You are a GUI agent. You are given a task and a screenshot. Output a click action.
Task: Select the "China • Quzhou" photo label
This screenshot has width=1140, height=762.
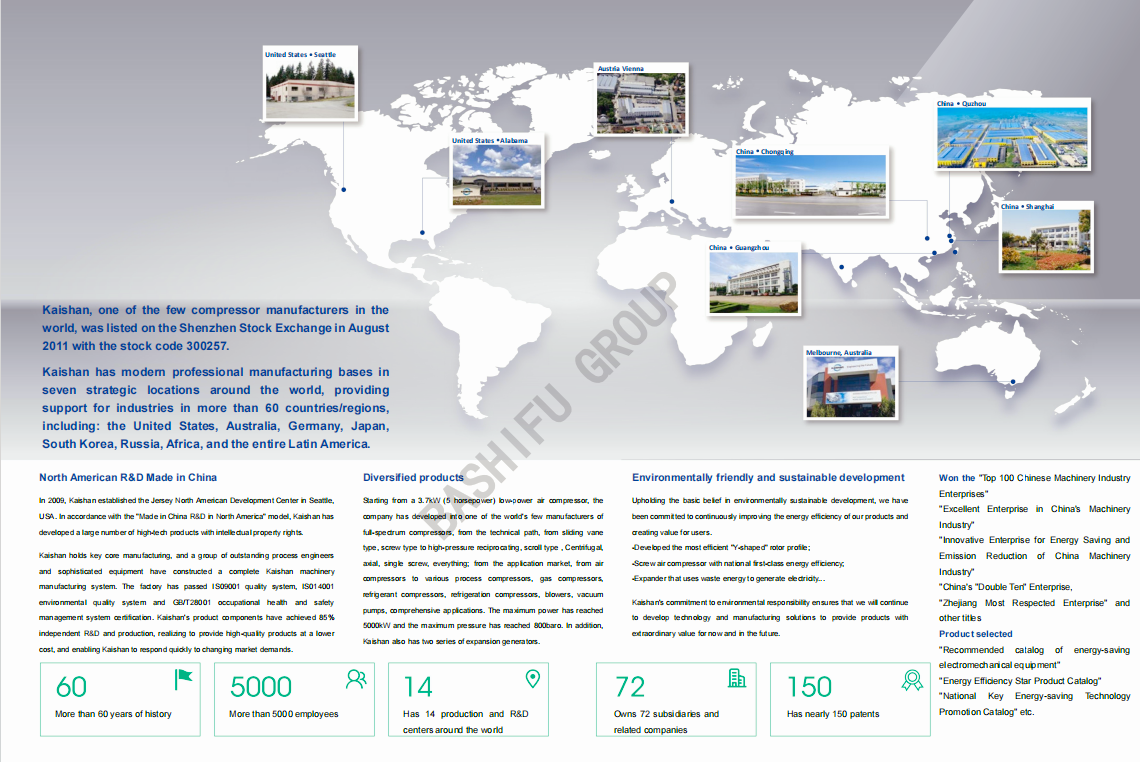(x=961, y=103)
